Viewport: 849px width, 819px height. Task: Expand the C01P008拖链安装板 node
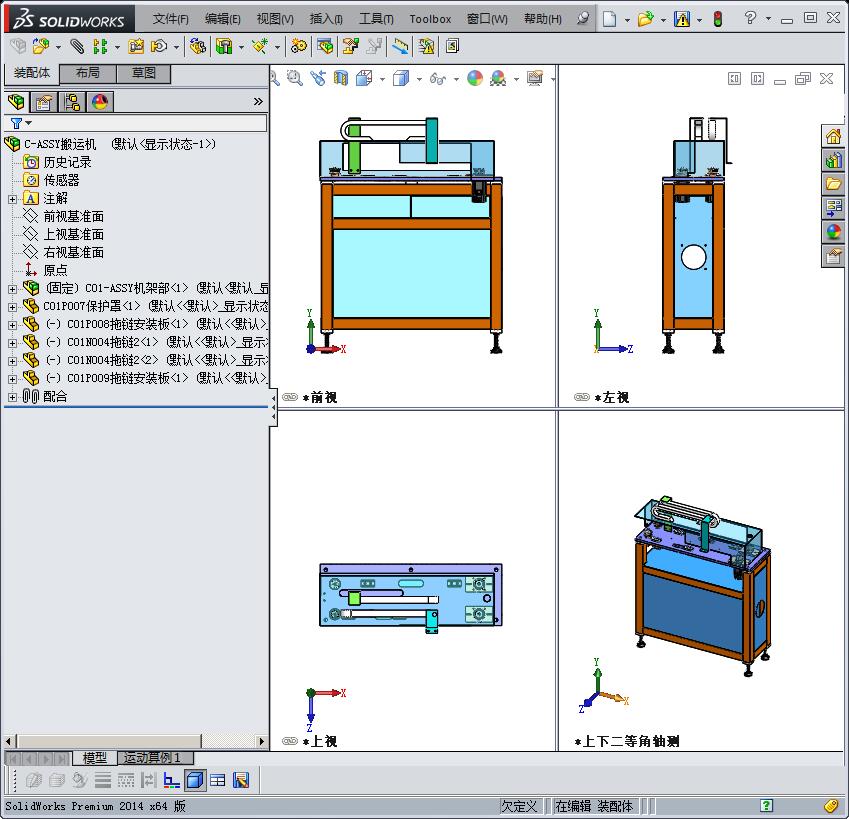pos(12,325)
